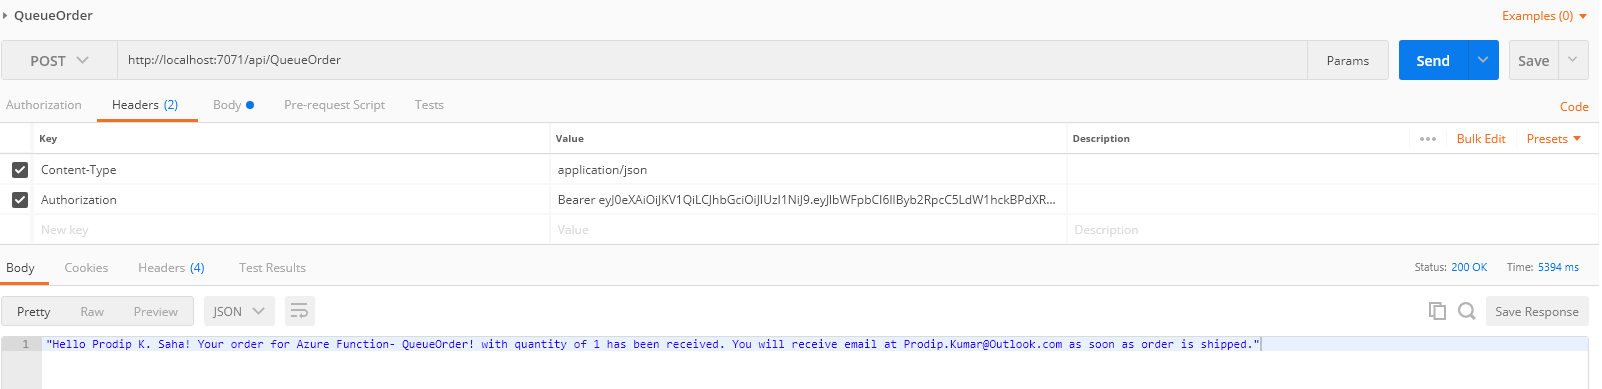Screen dimensions: 1602x389
Task: Click the Bulk Edit link
Action: (1481, 139)
